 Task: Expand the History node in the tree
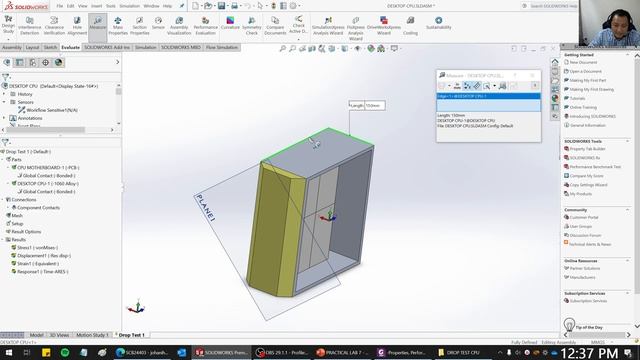tap(4, 94)
